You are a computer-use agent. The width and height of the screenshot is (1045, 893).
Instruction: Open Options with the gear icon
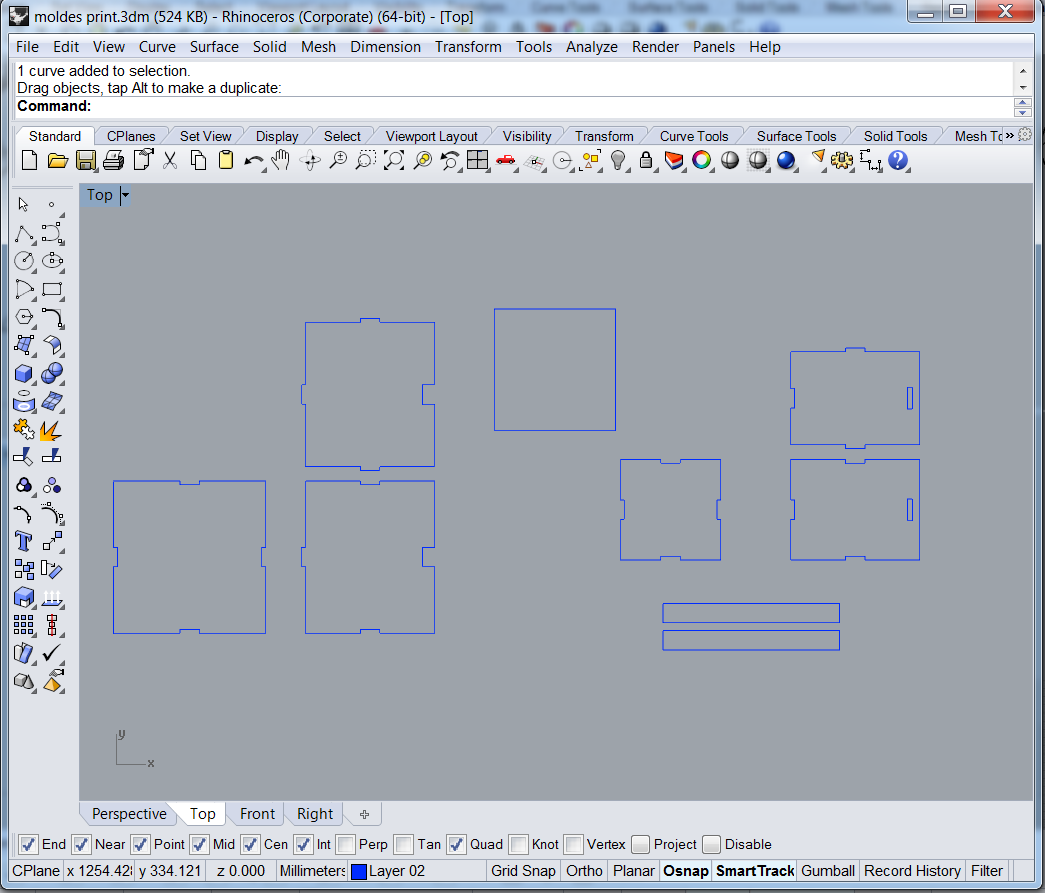842,161
